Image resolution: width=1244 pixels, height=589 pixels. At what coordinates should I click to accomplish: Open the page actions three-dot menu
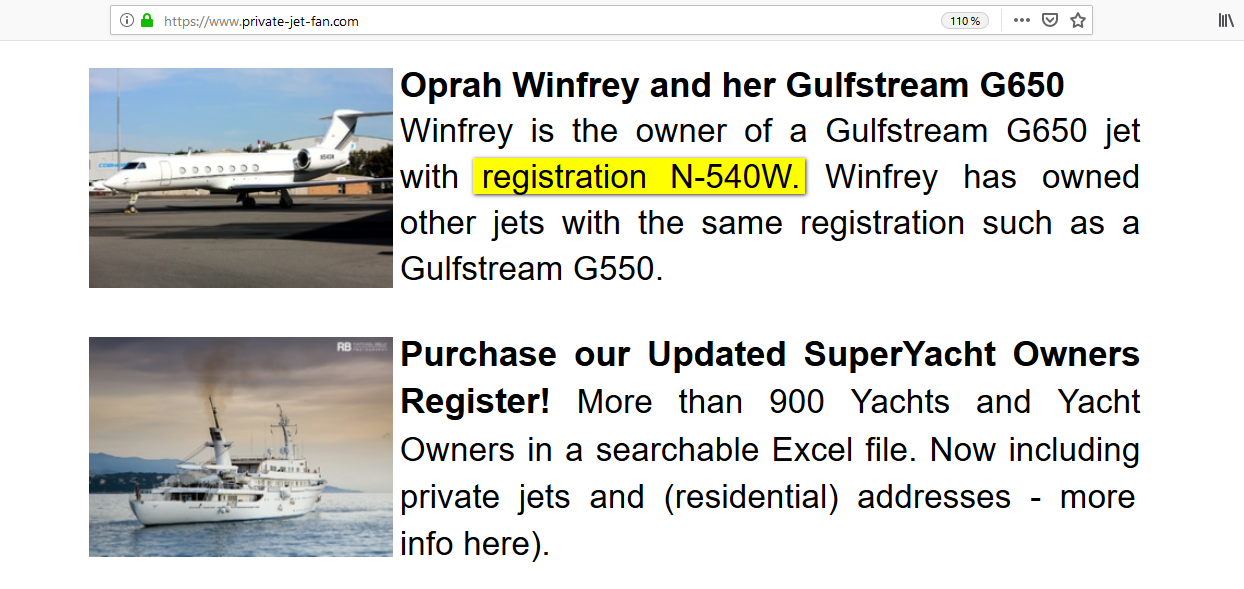1021,20
